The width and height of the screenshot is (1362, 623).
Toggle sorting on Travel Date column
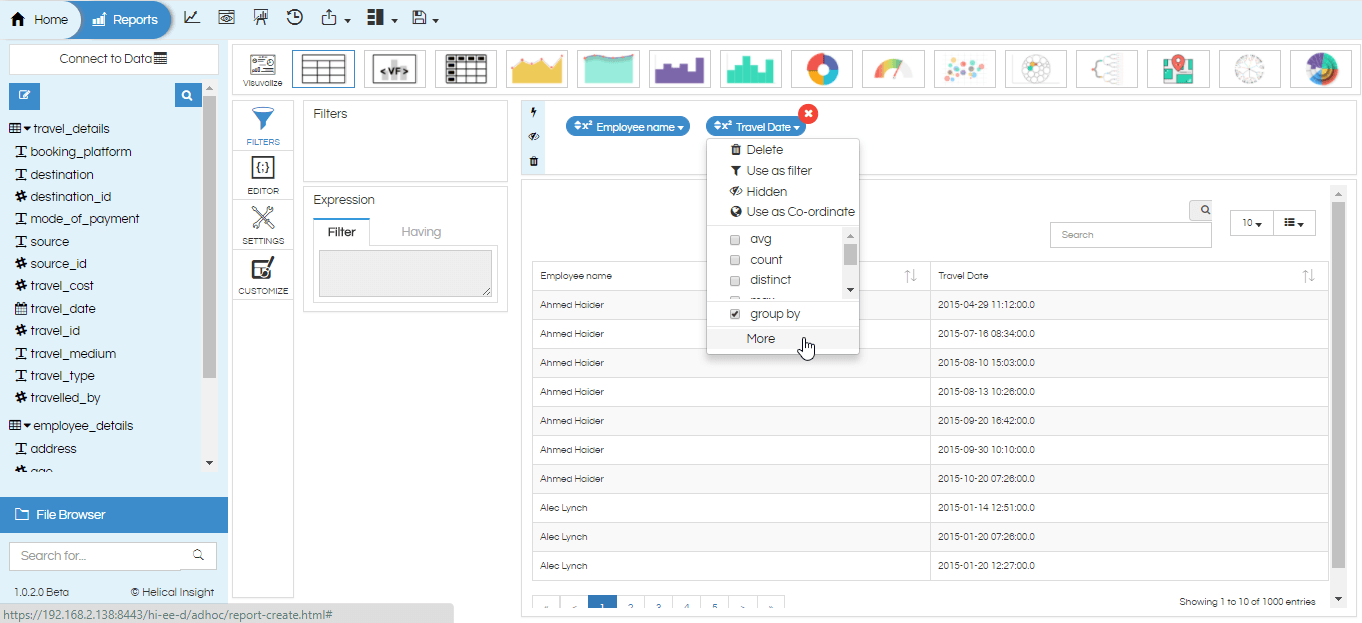tap(1308, 276)
